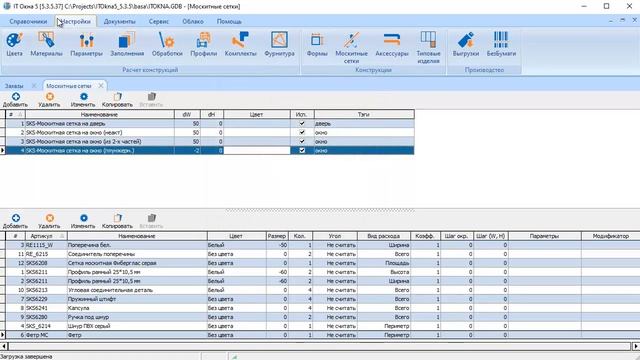Open Типовые изделия ribbon icon

click(x=428, y=48)
